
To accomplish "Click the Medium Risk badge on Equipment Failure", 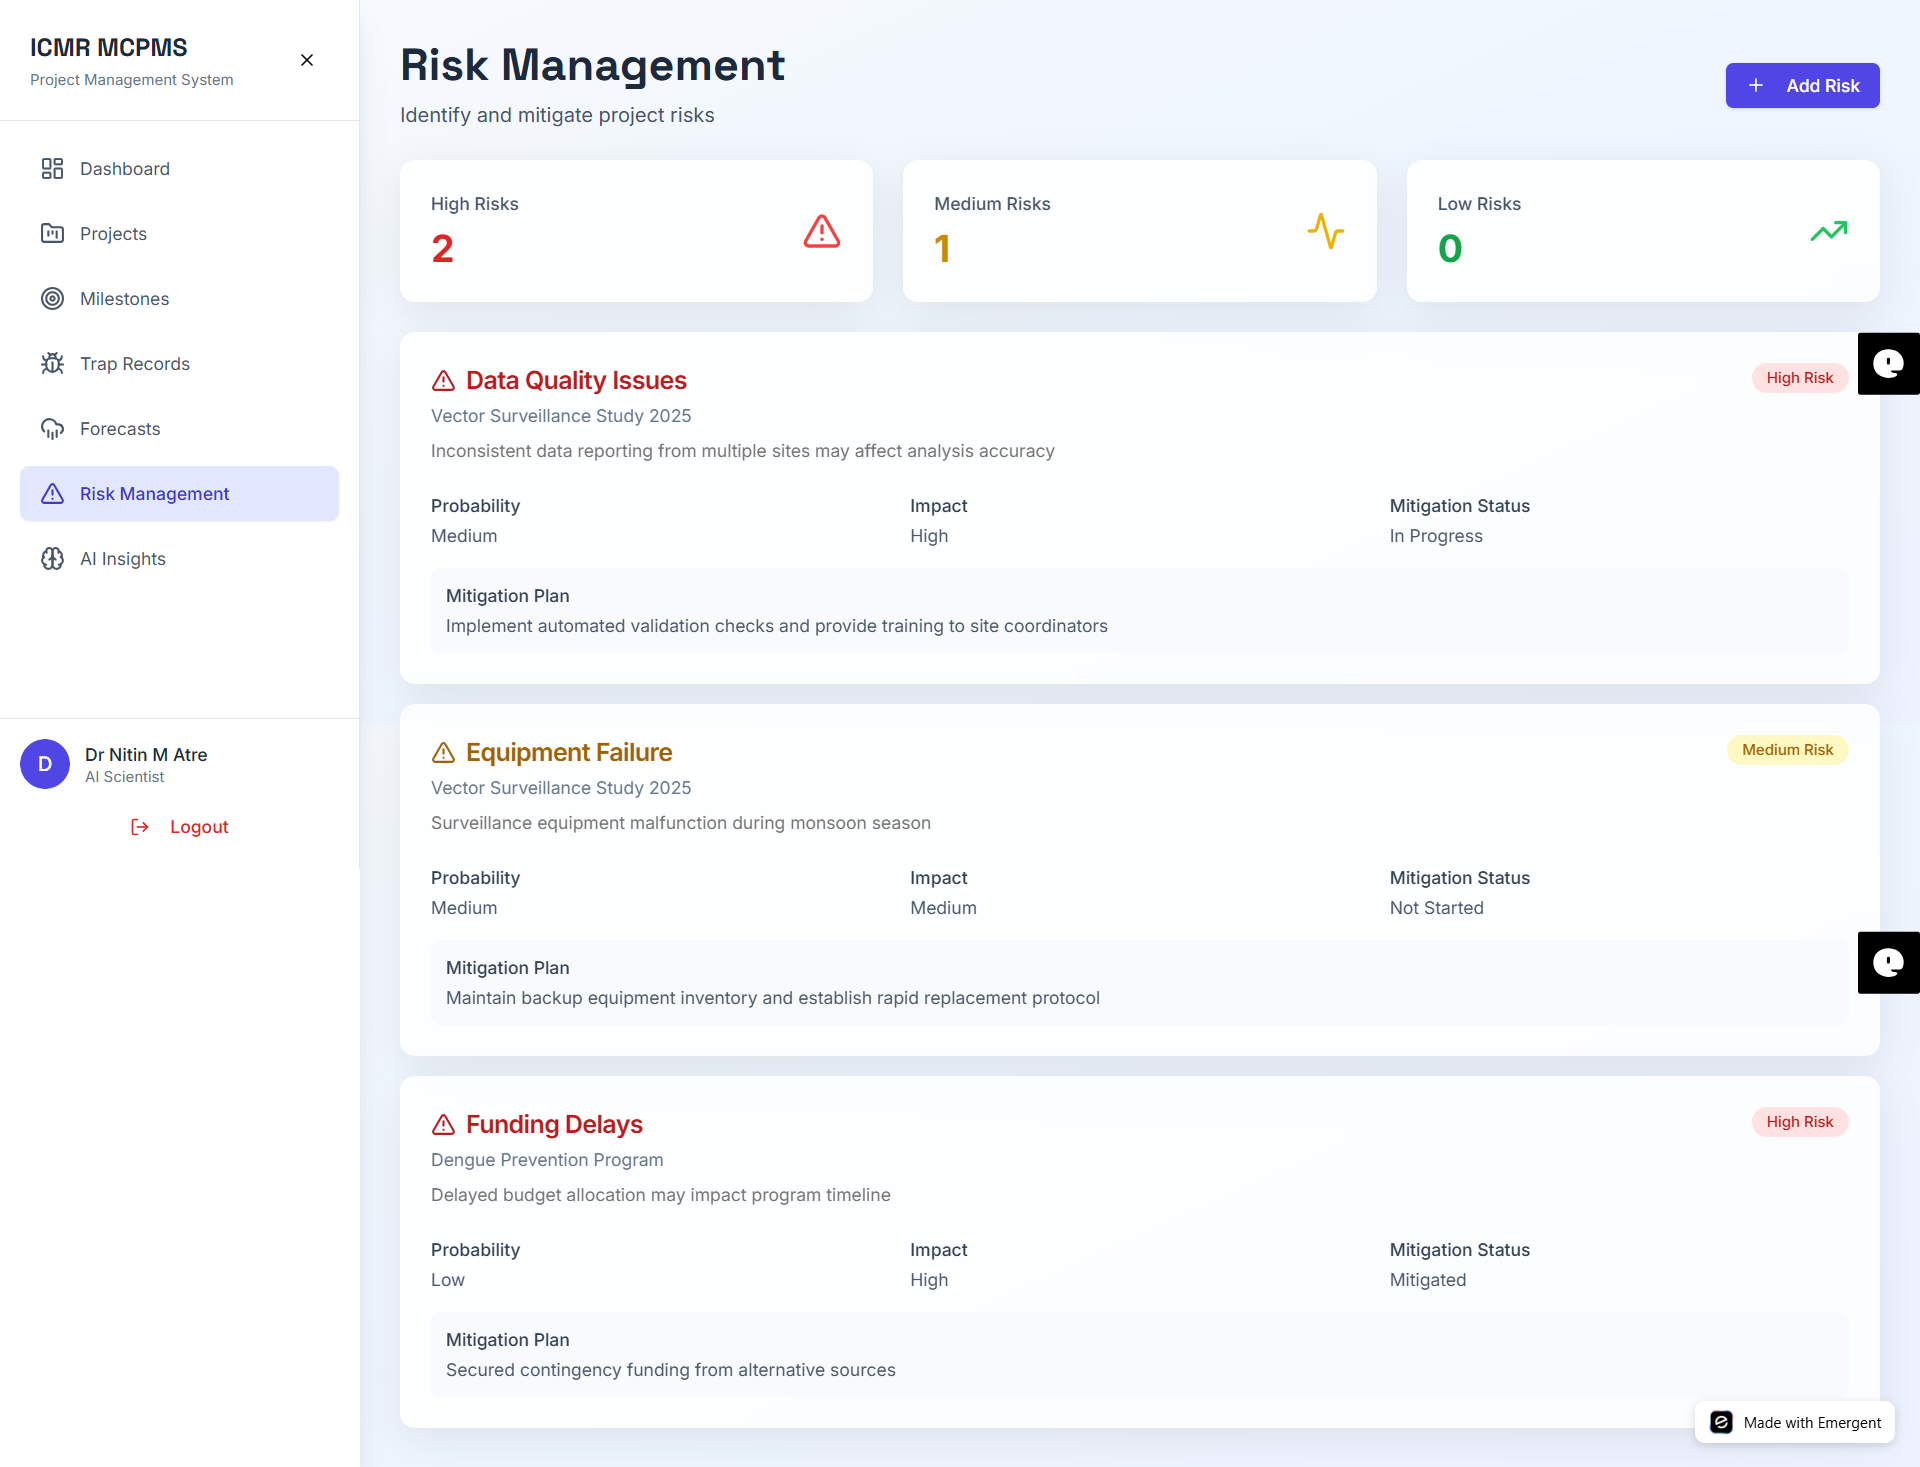I will pyautogui.click(x=1787, y=750).
